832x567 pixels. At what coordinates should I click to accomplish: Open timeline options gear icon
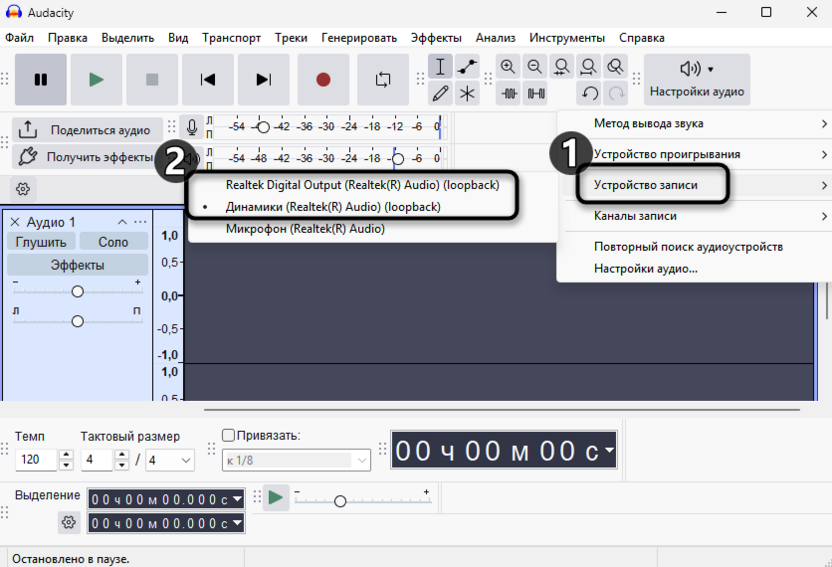click(23, 189)
